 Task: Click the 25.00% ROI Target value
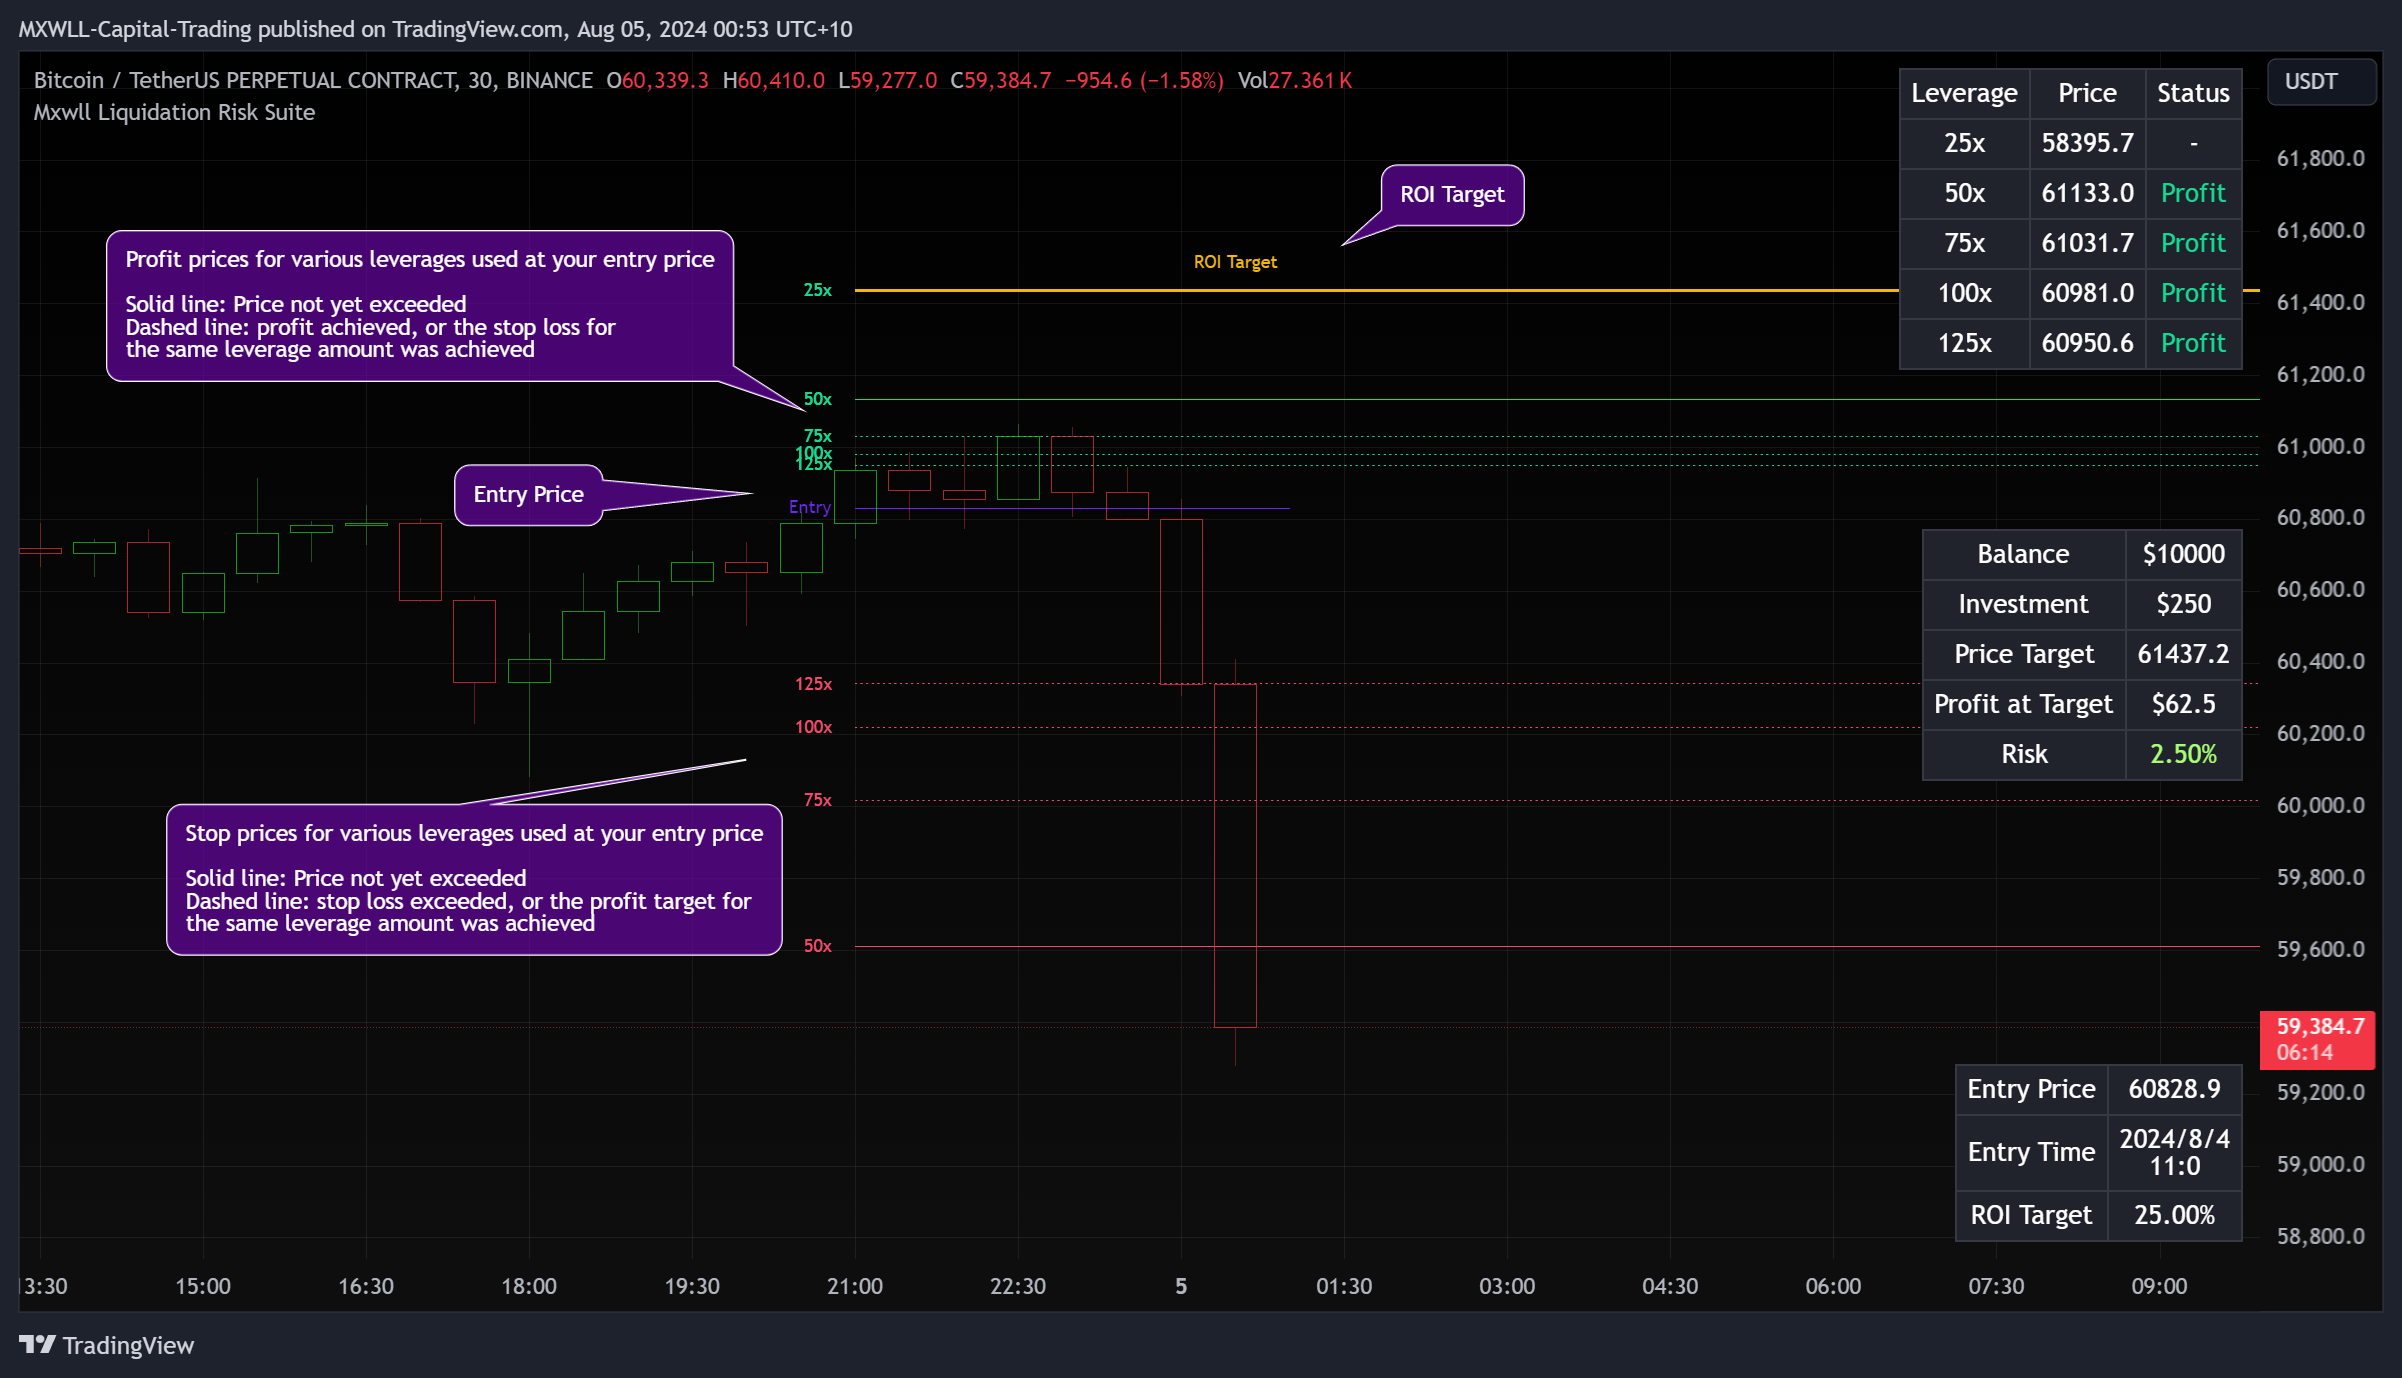tap(2174, 1215)
